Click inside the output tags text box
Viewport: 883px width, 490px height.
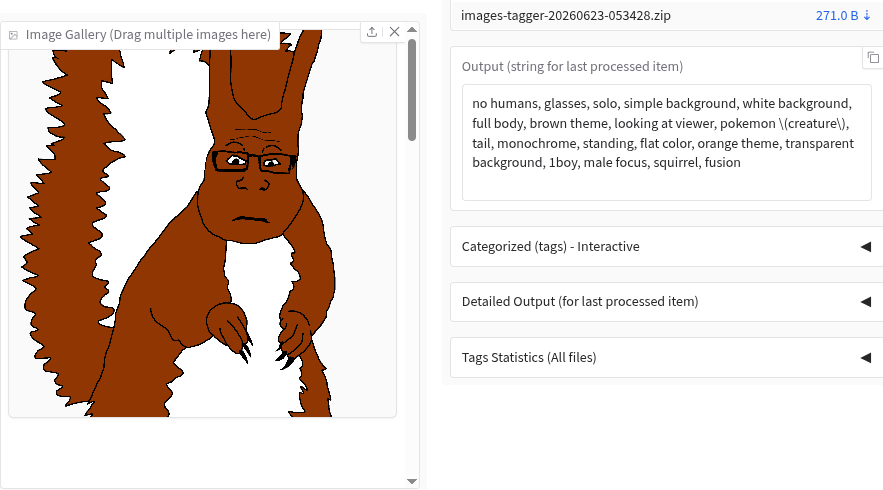point(666,142)
